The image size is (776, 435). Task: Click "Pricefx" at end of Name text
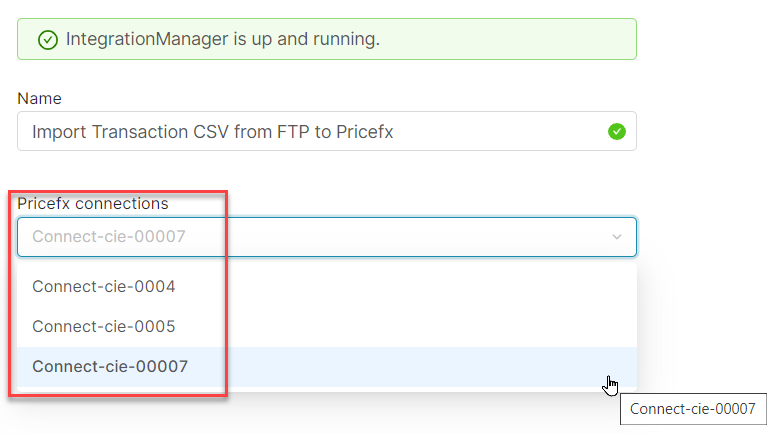(x=365, y=131)
